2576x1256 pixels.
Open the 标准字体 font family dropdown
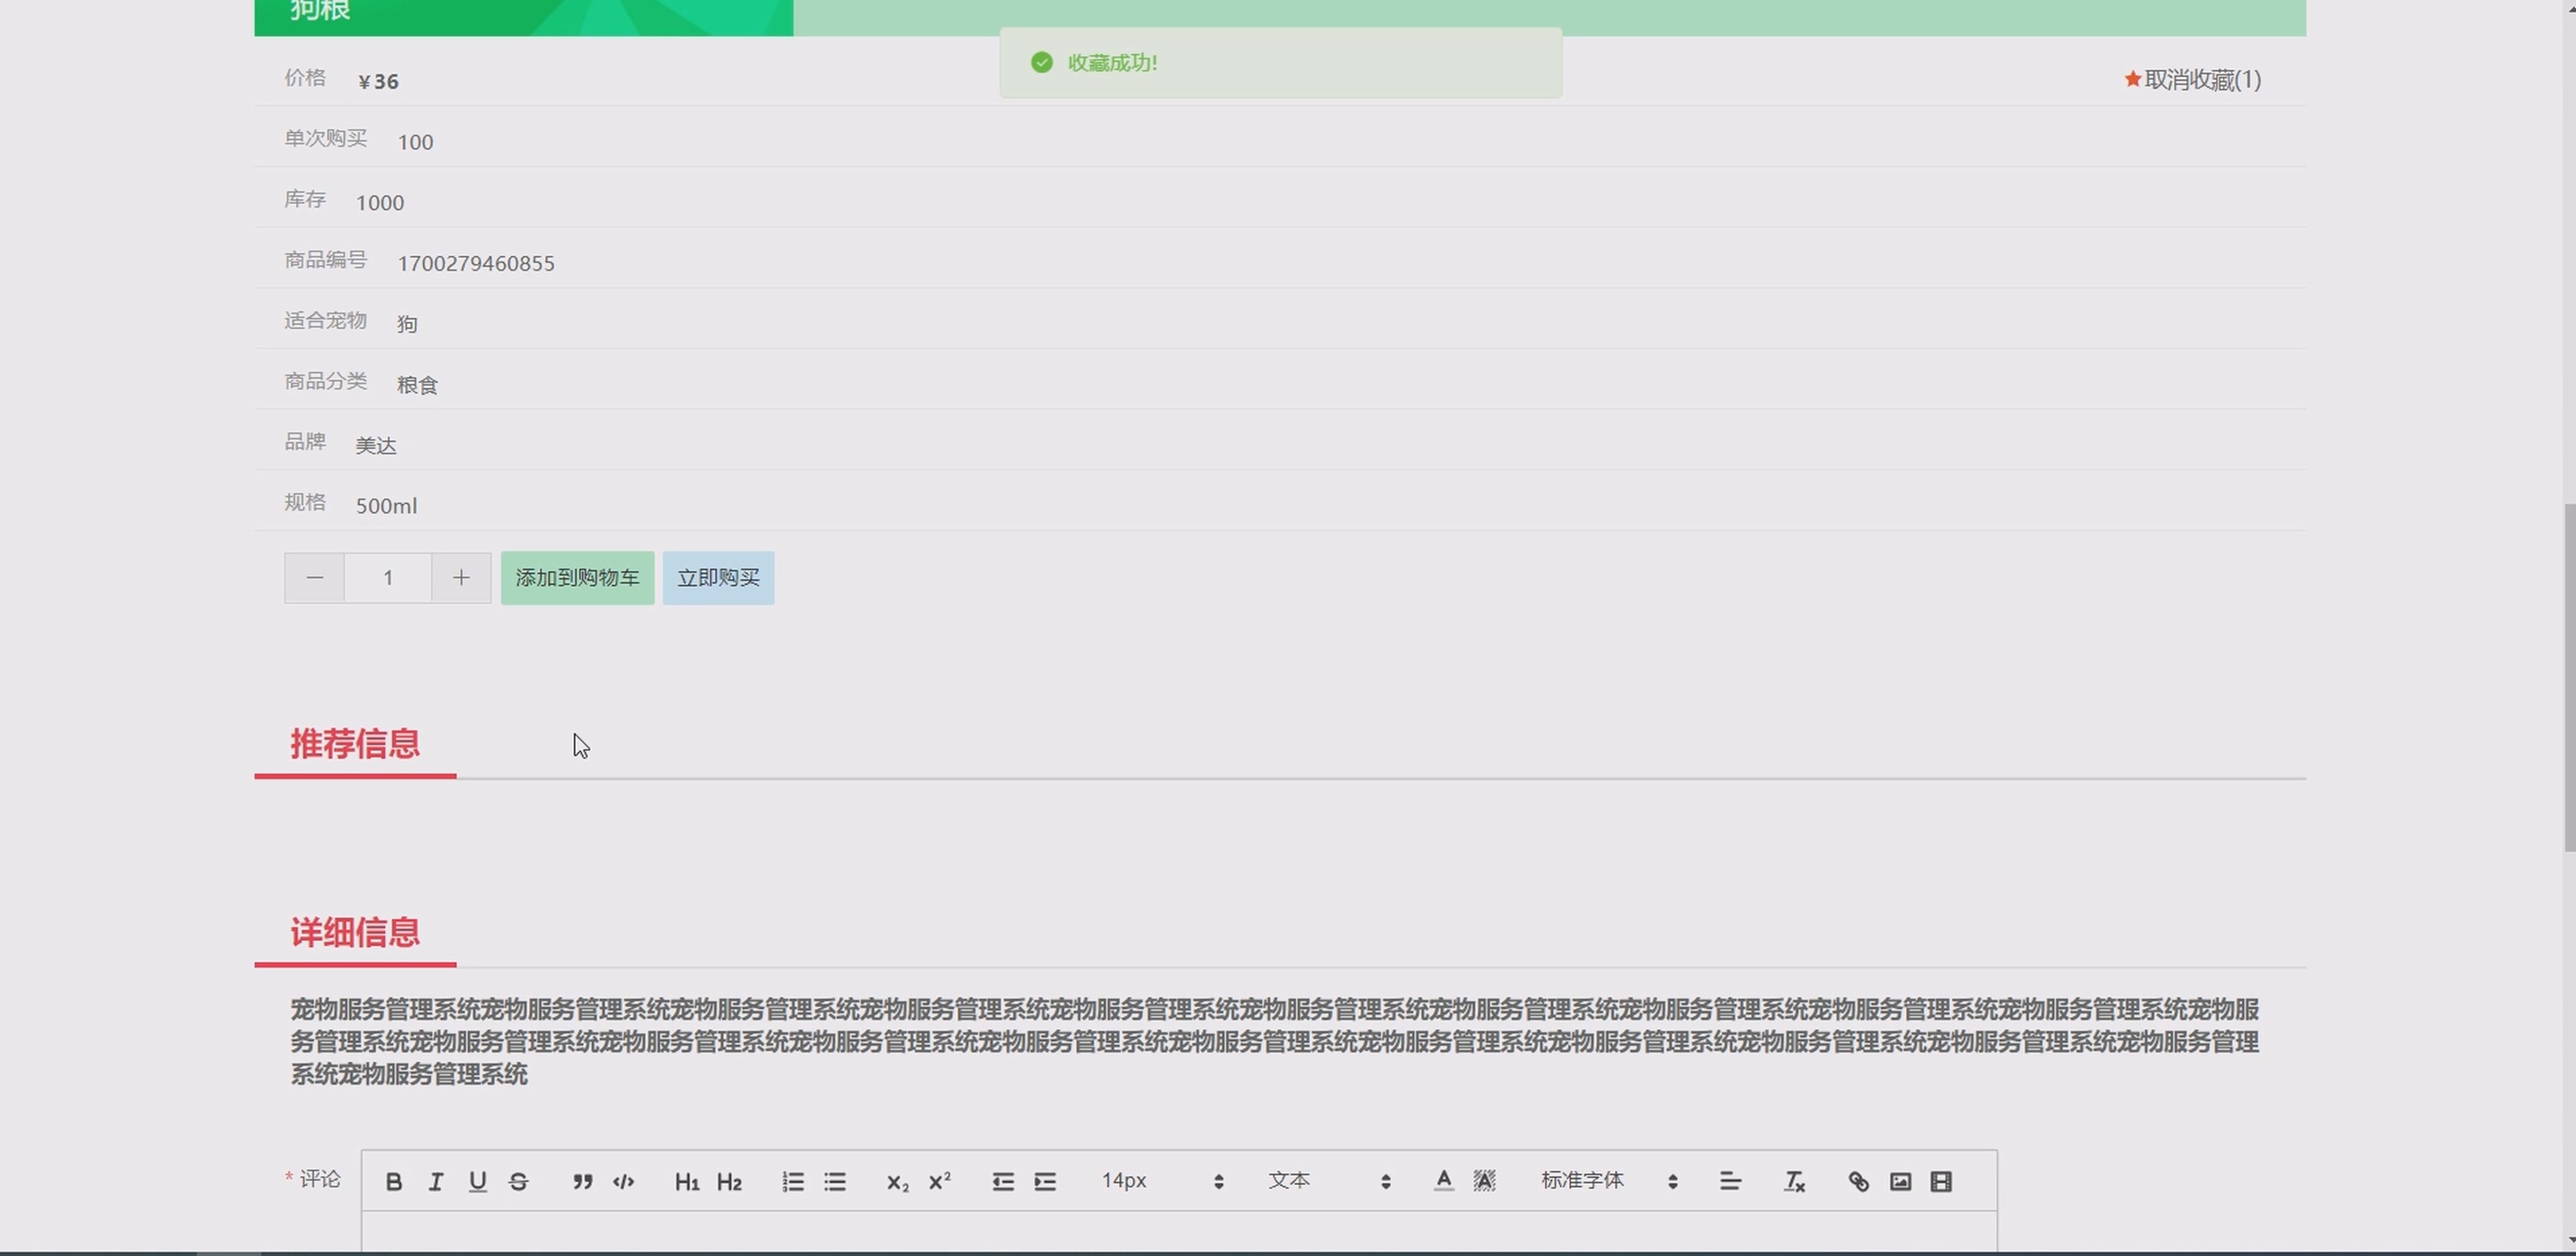pyautogui.click(x=1608, y=1181)
